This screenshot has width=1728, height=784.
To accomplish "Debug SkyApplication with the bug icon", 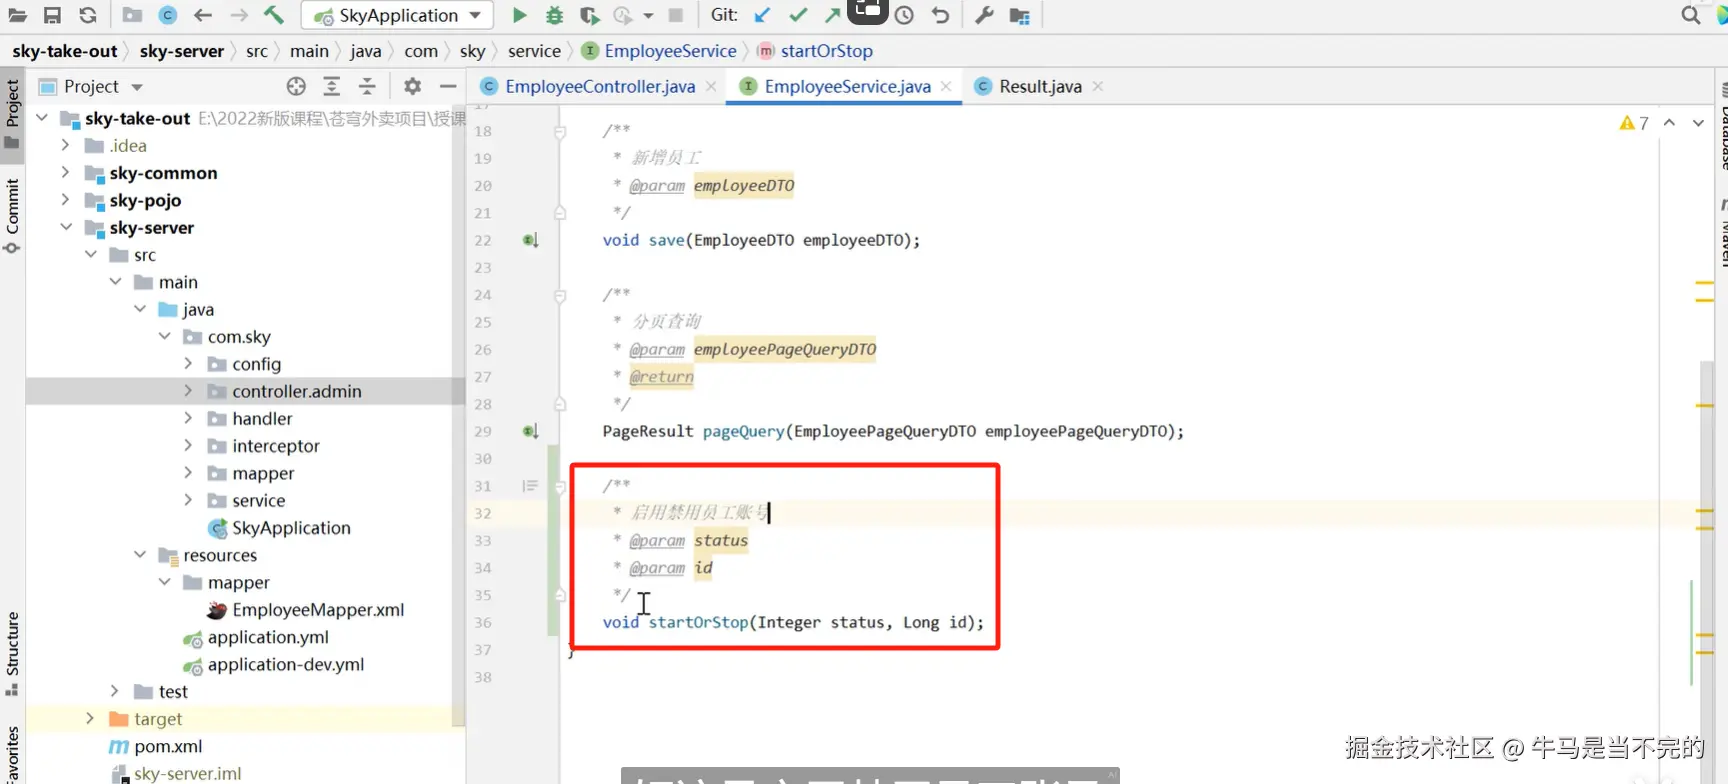I will click(x=554, y=15).
